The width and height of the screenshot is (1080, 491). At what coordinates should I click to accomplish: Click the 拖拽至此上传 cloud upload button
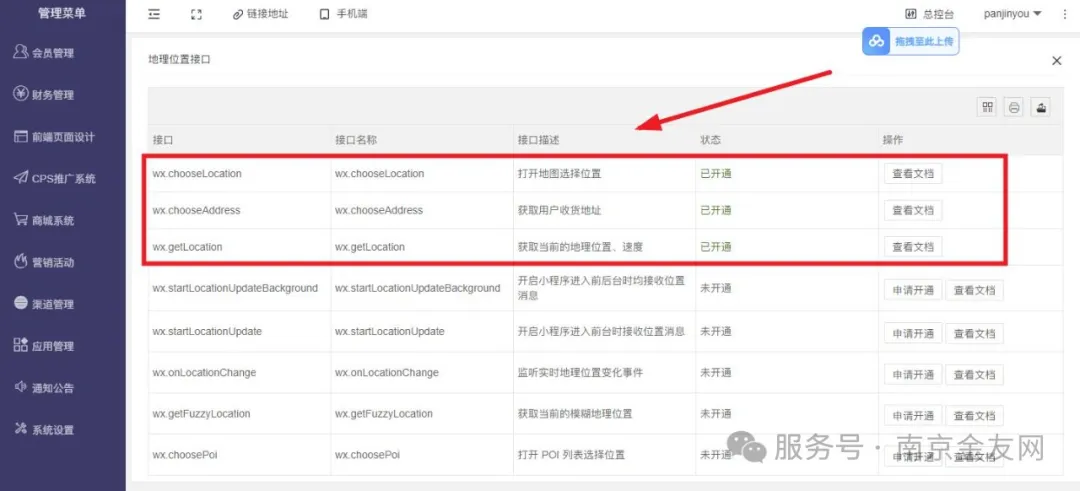[911, 41]
